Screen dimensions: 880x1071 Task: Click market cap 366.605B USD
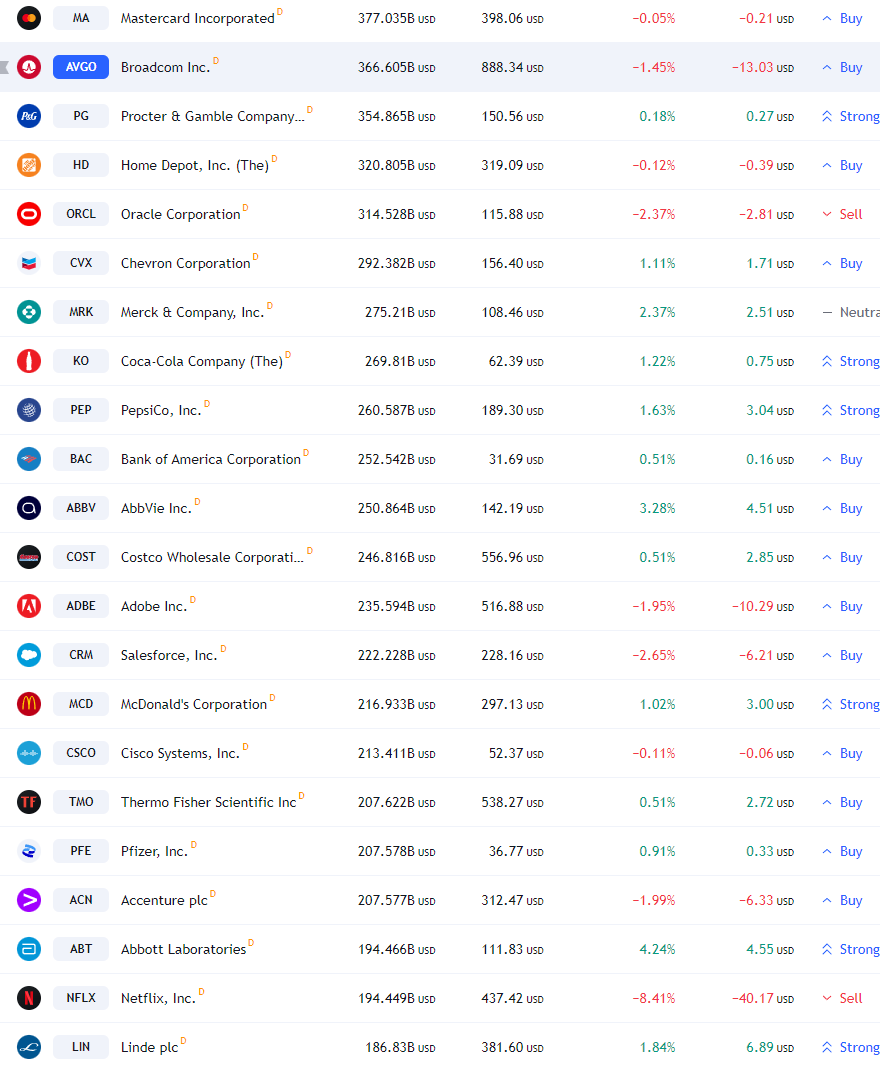396,68
